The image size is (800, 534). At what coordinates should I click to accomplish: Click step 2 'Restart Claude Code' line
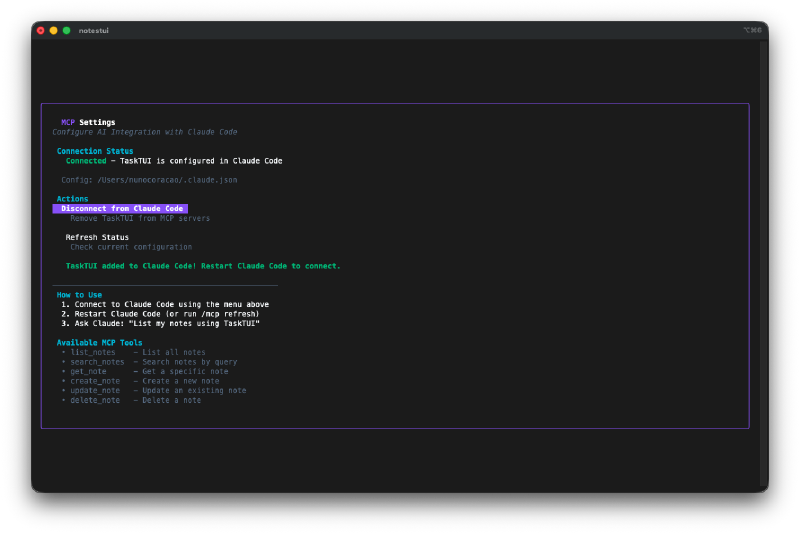point(160,314)
